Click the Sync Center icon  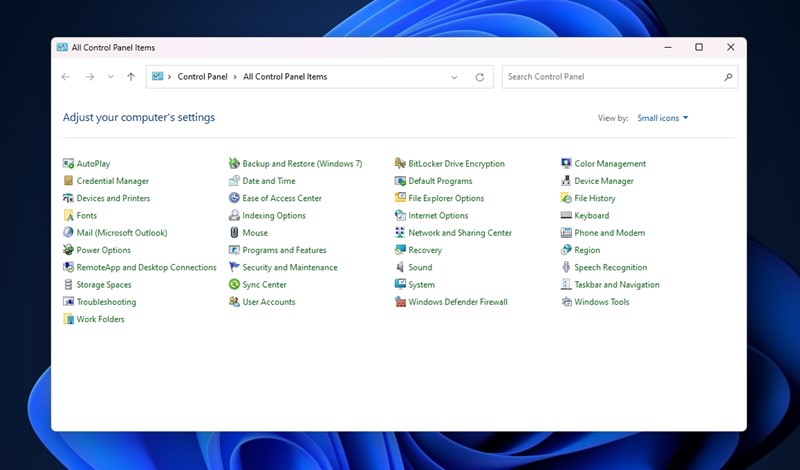(x=234, y=285)
